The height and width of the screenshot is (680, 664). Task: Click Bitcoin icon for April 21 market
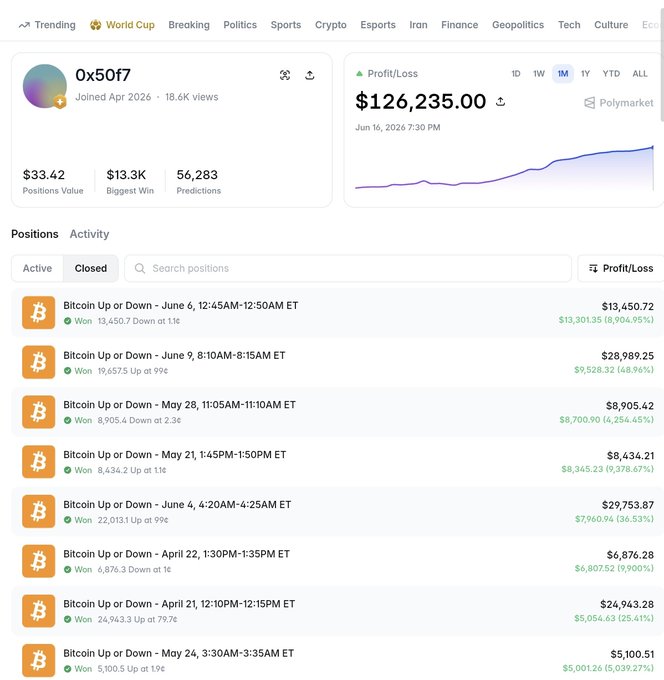pyautogui.click(x=39, y=611)
